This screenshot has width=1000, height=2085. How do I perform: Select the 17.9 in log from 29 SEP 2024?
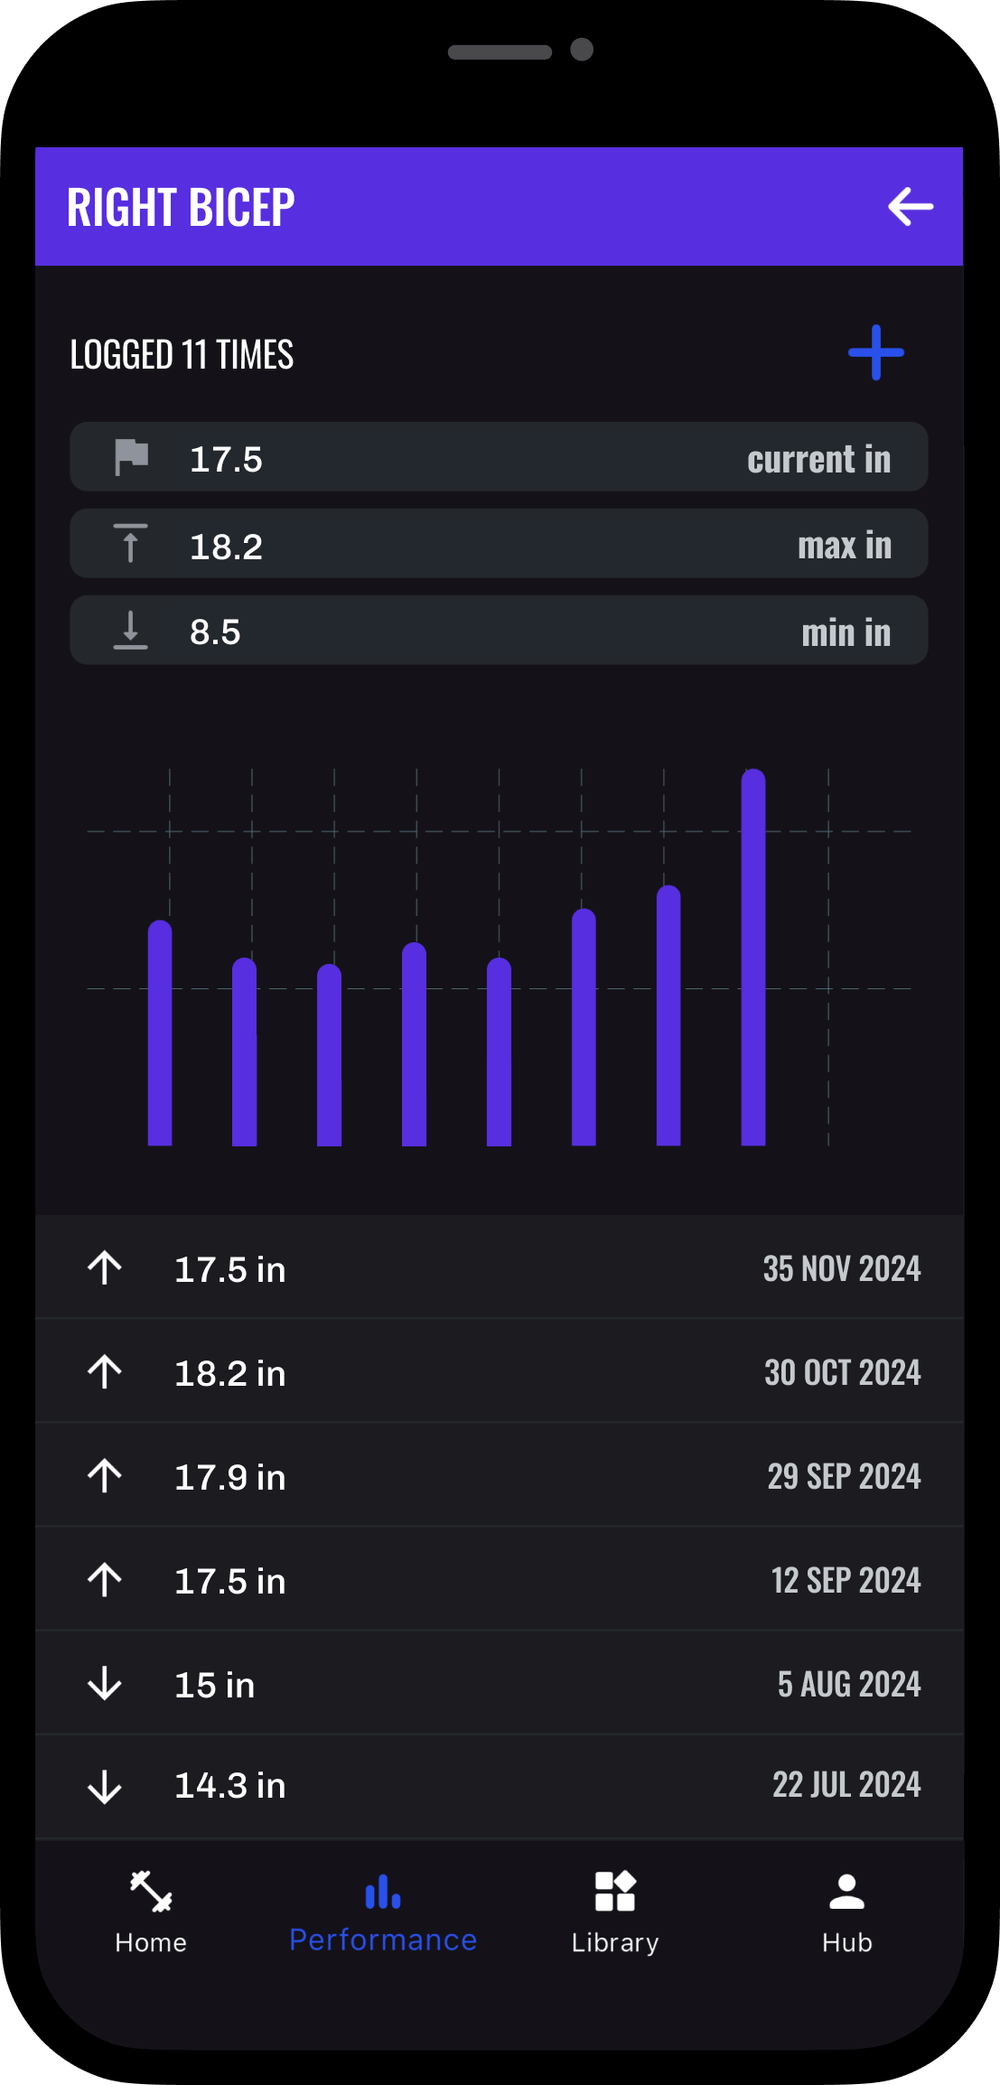click(x=499, y=1476)
